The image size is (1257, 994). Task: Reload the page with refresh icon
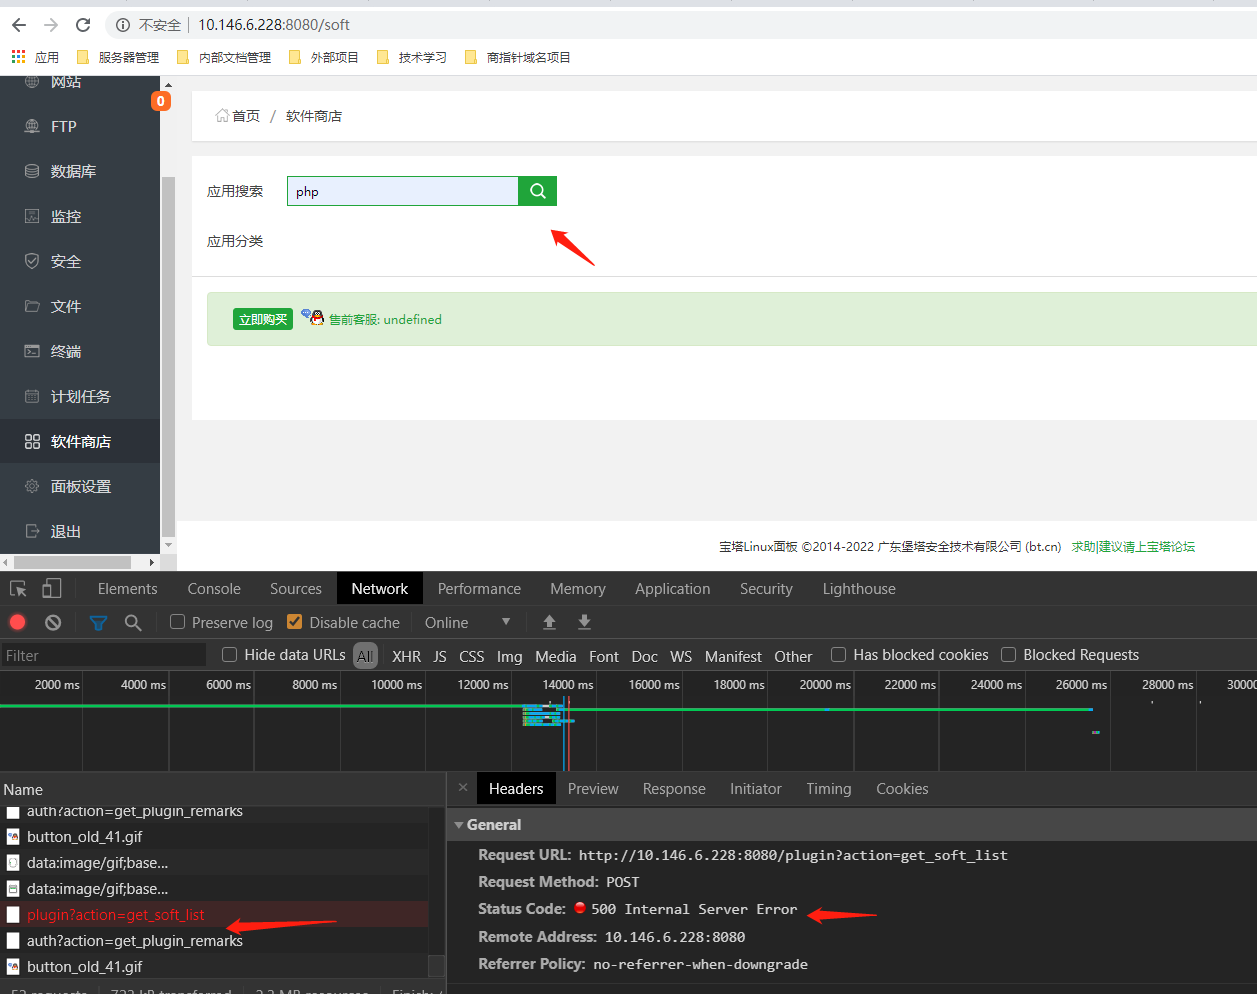point(83,24)
